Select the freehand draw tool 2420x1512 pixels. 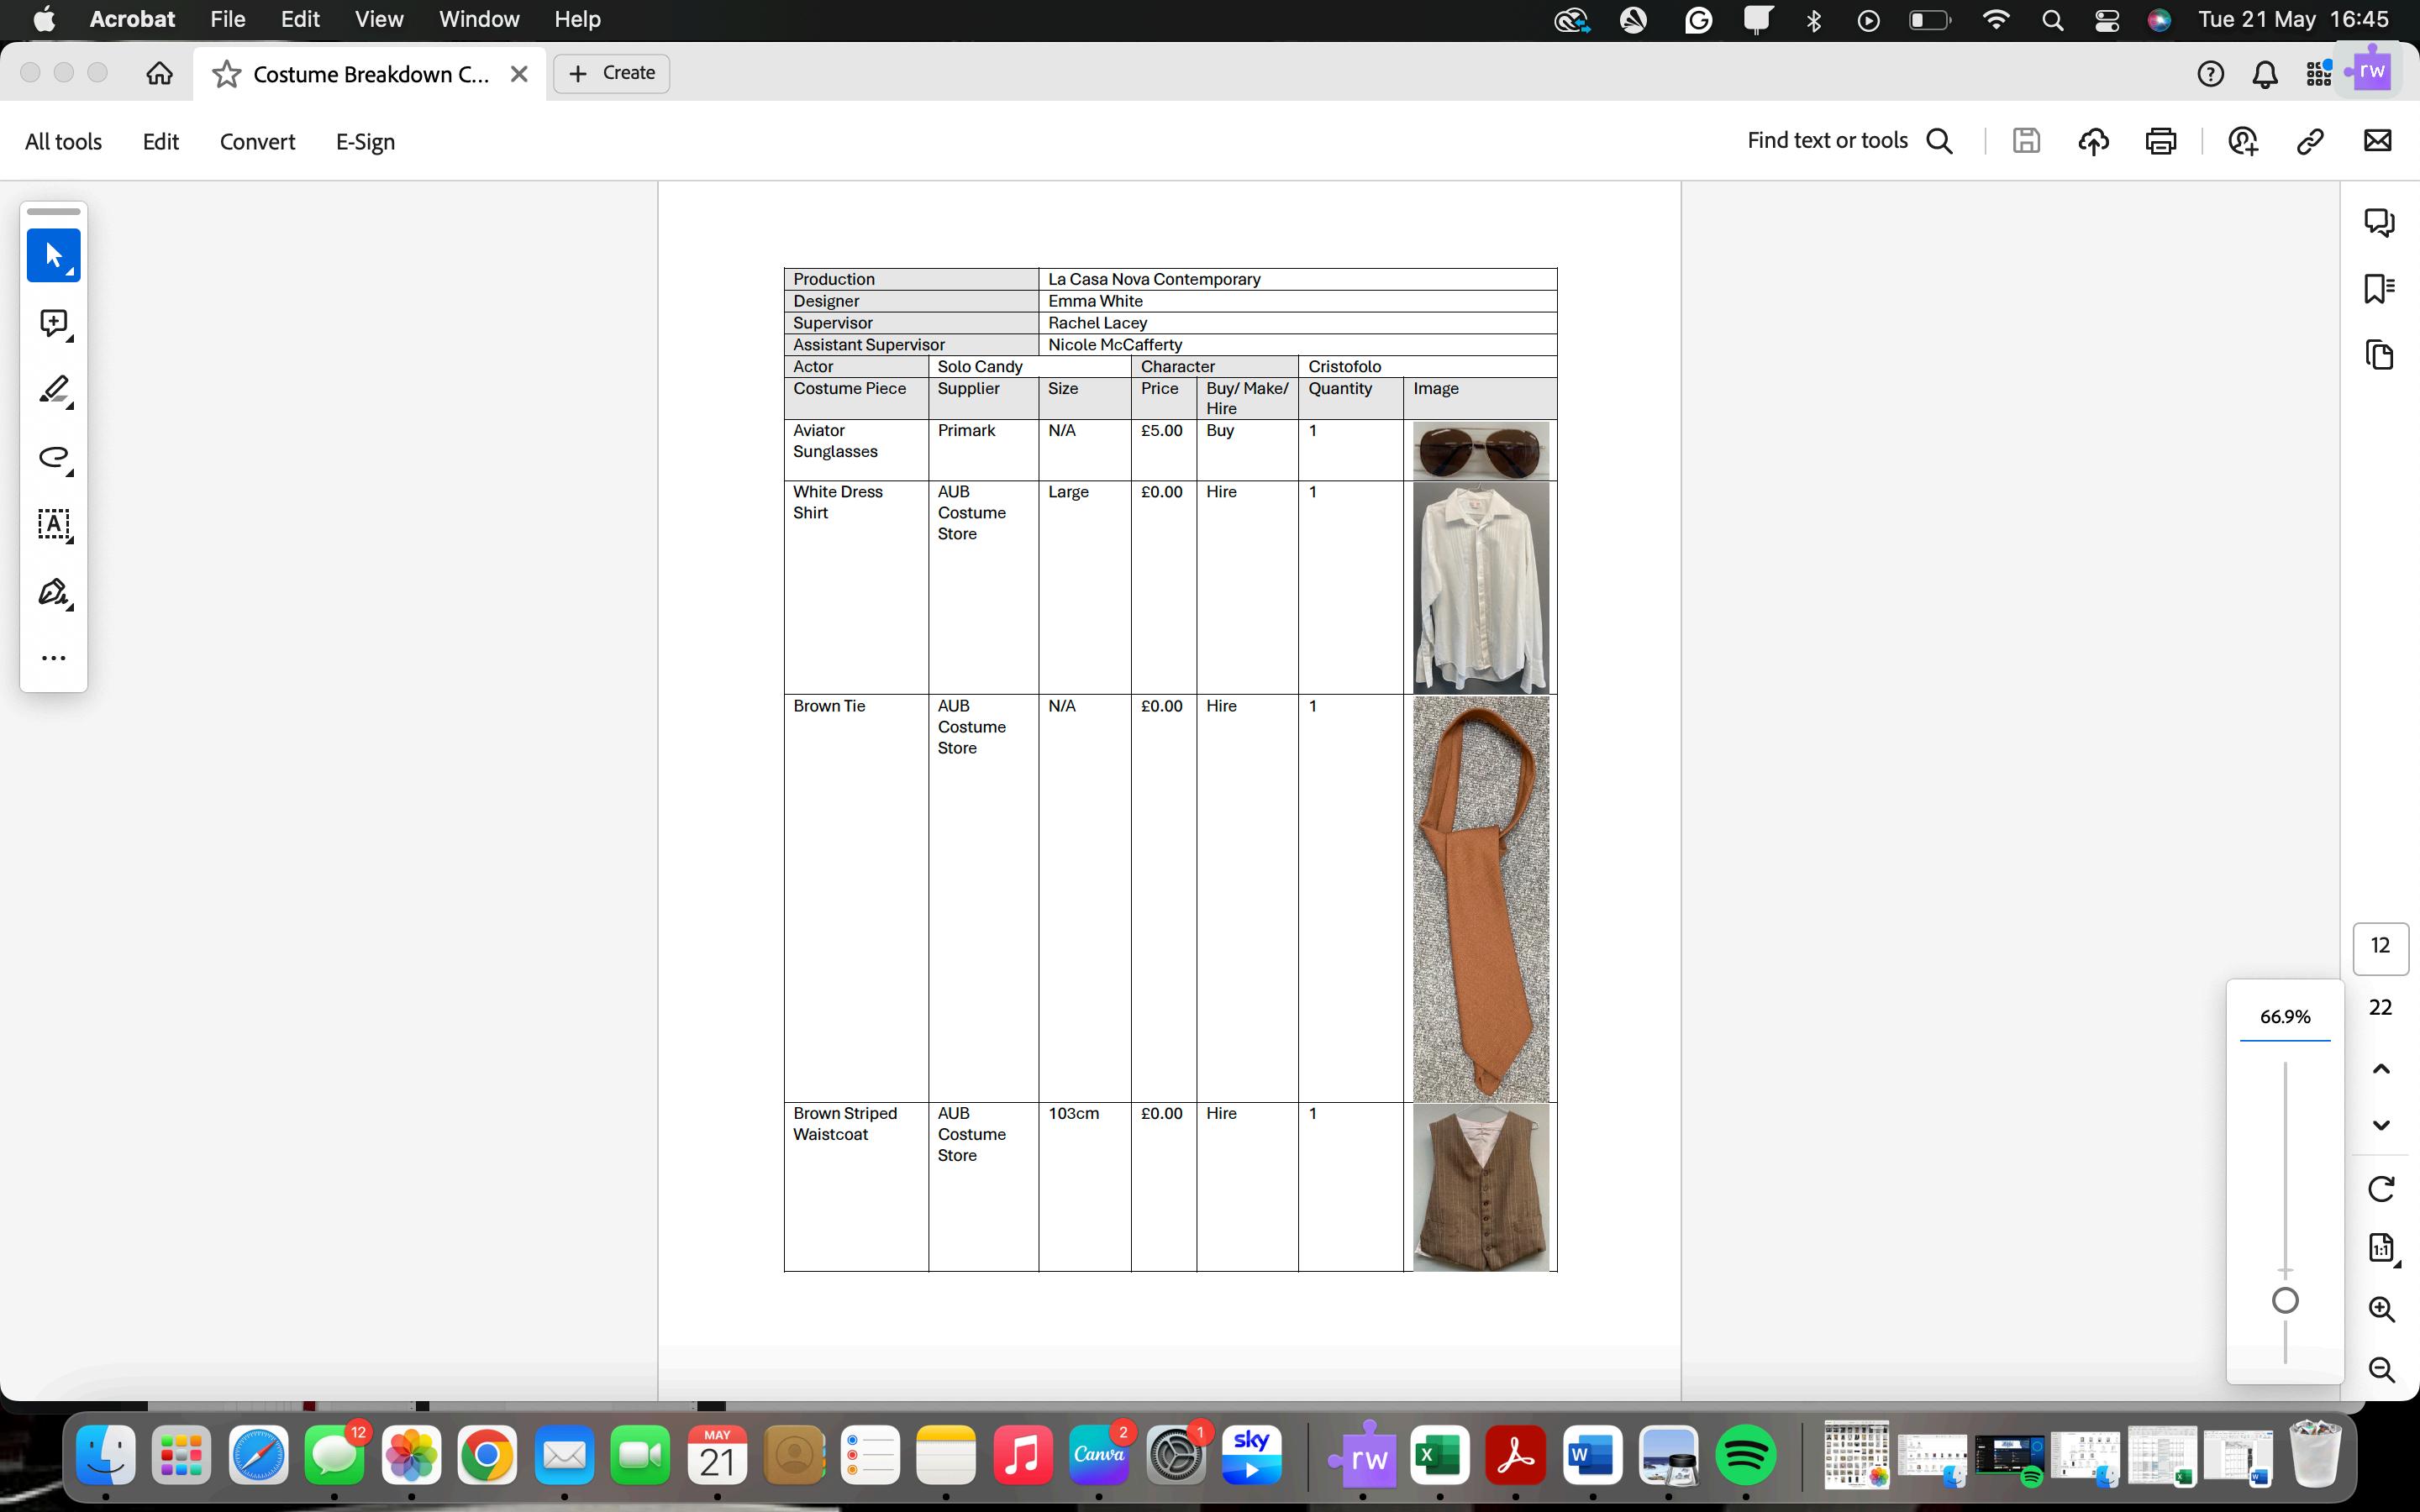tap(53, 458)
